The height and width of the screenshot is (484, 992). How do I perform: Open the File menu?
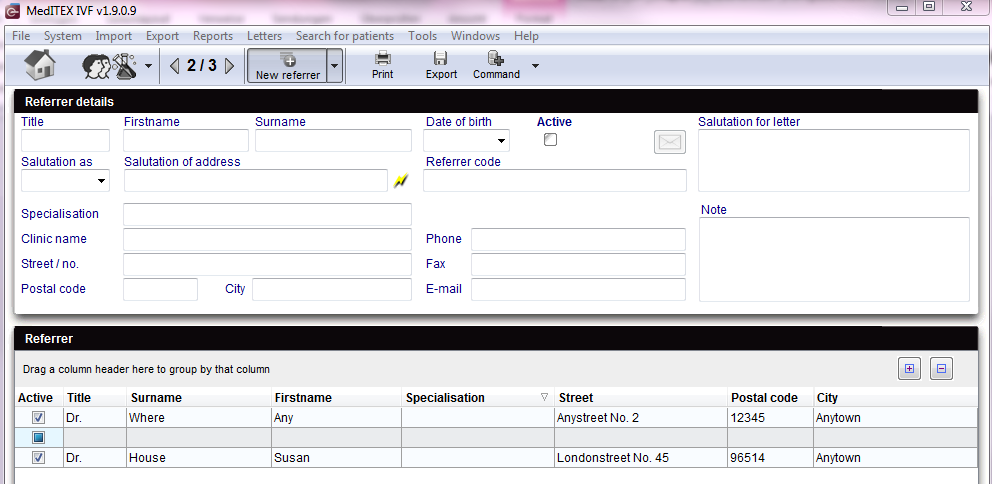(x=21, y=36)
